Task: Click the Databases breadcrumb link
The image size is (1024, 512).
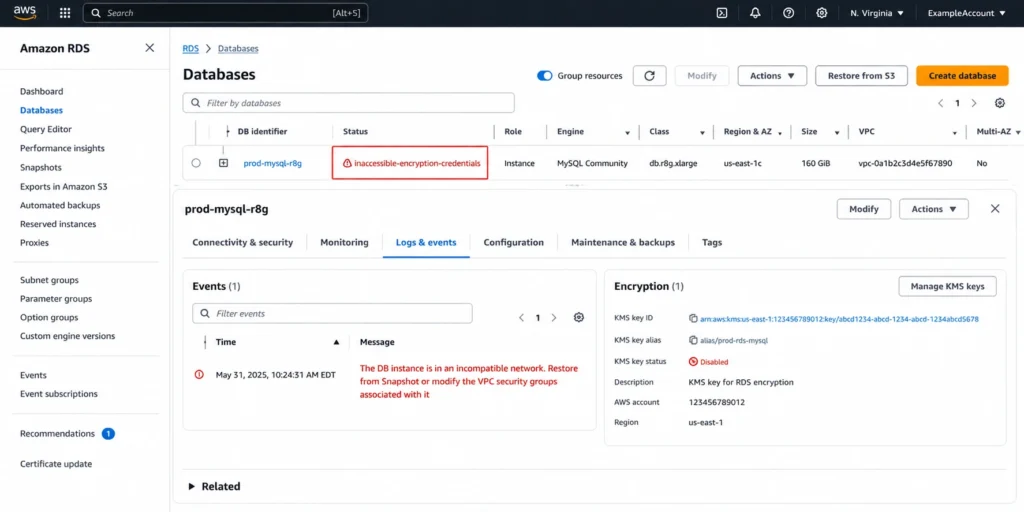Action: [x=238, y=48]
